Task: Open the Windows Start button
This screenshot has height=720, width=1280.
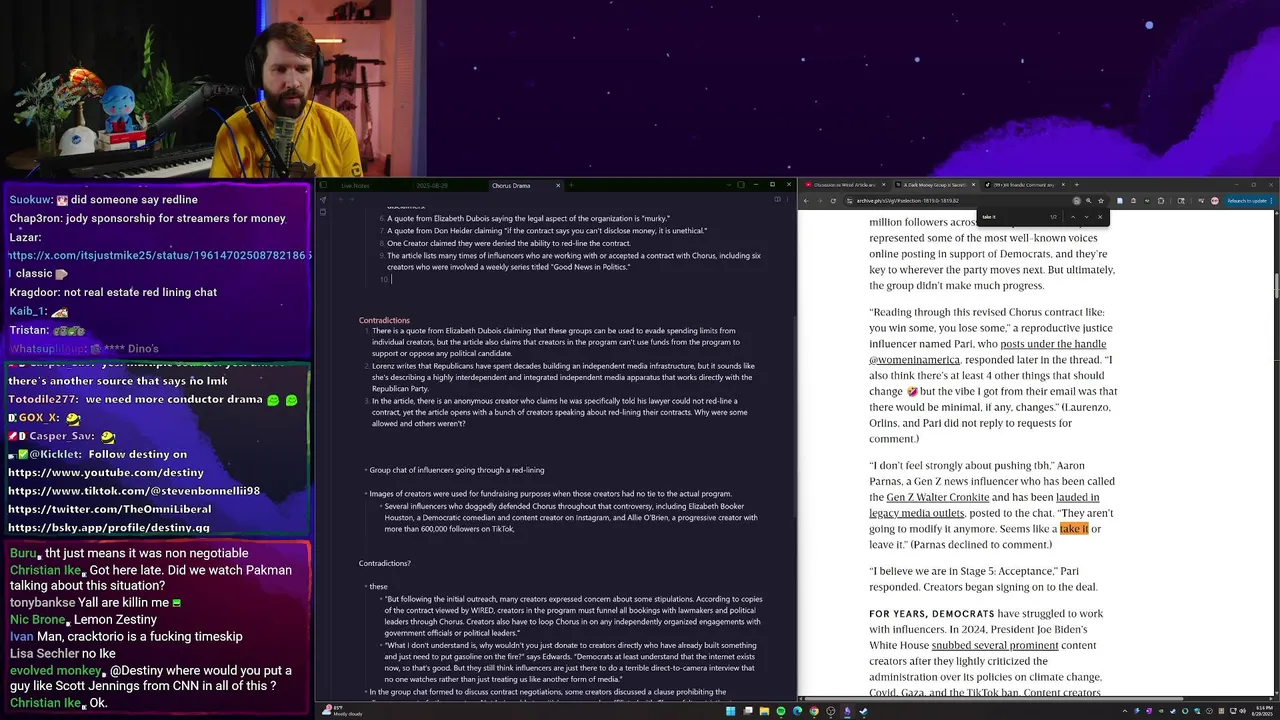Action: (731, 711)
